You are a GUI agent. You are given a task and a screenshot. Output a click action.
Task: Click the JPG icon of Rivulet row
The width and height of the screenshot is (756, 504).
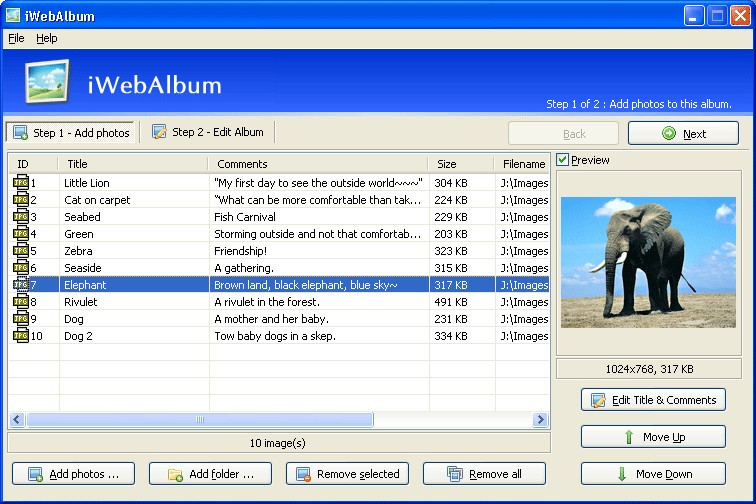pos(21,302)
